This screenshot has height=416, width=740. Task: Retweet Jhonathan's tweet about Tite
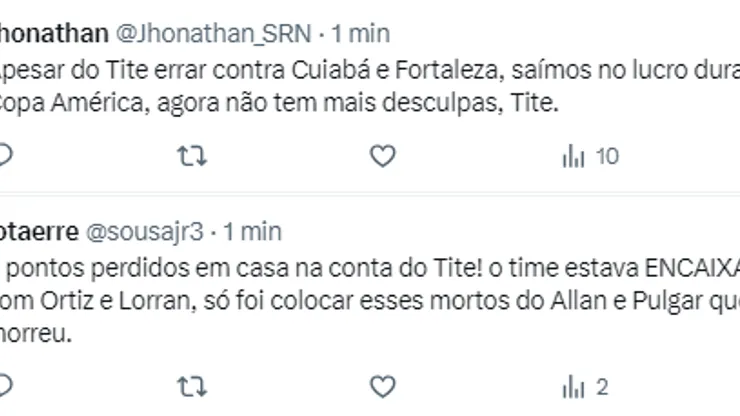click(x=191, y=156)
